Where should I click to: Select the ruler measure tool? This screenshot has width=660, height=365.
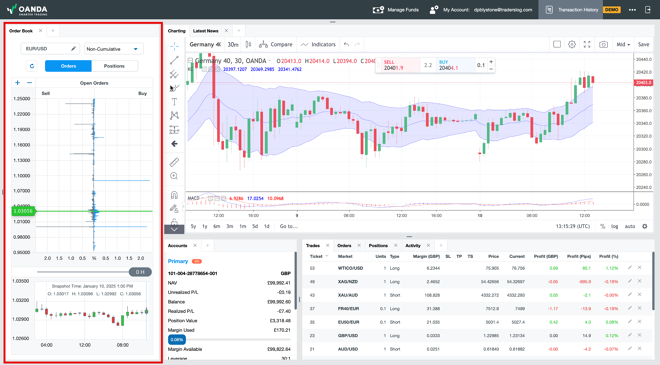(174, 162)
